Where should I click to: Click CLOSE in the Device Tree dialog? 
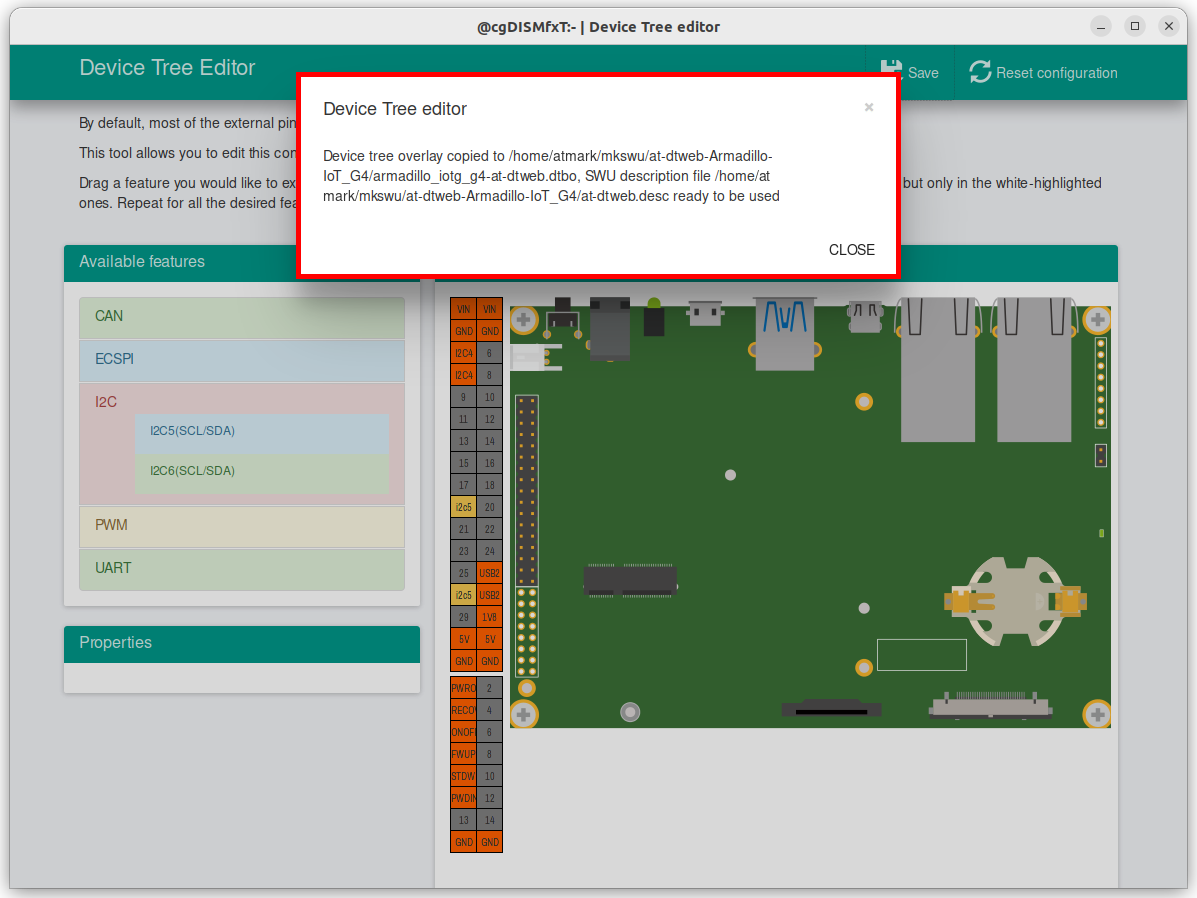[x=851, y=250]
